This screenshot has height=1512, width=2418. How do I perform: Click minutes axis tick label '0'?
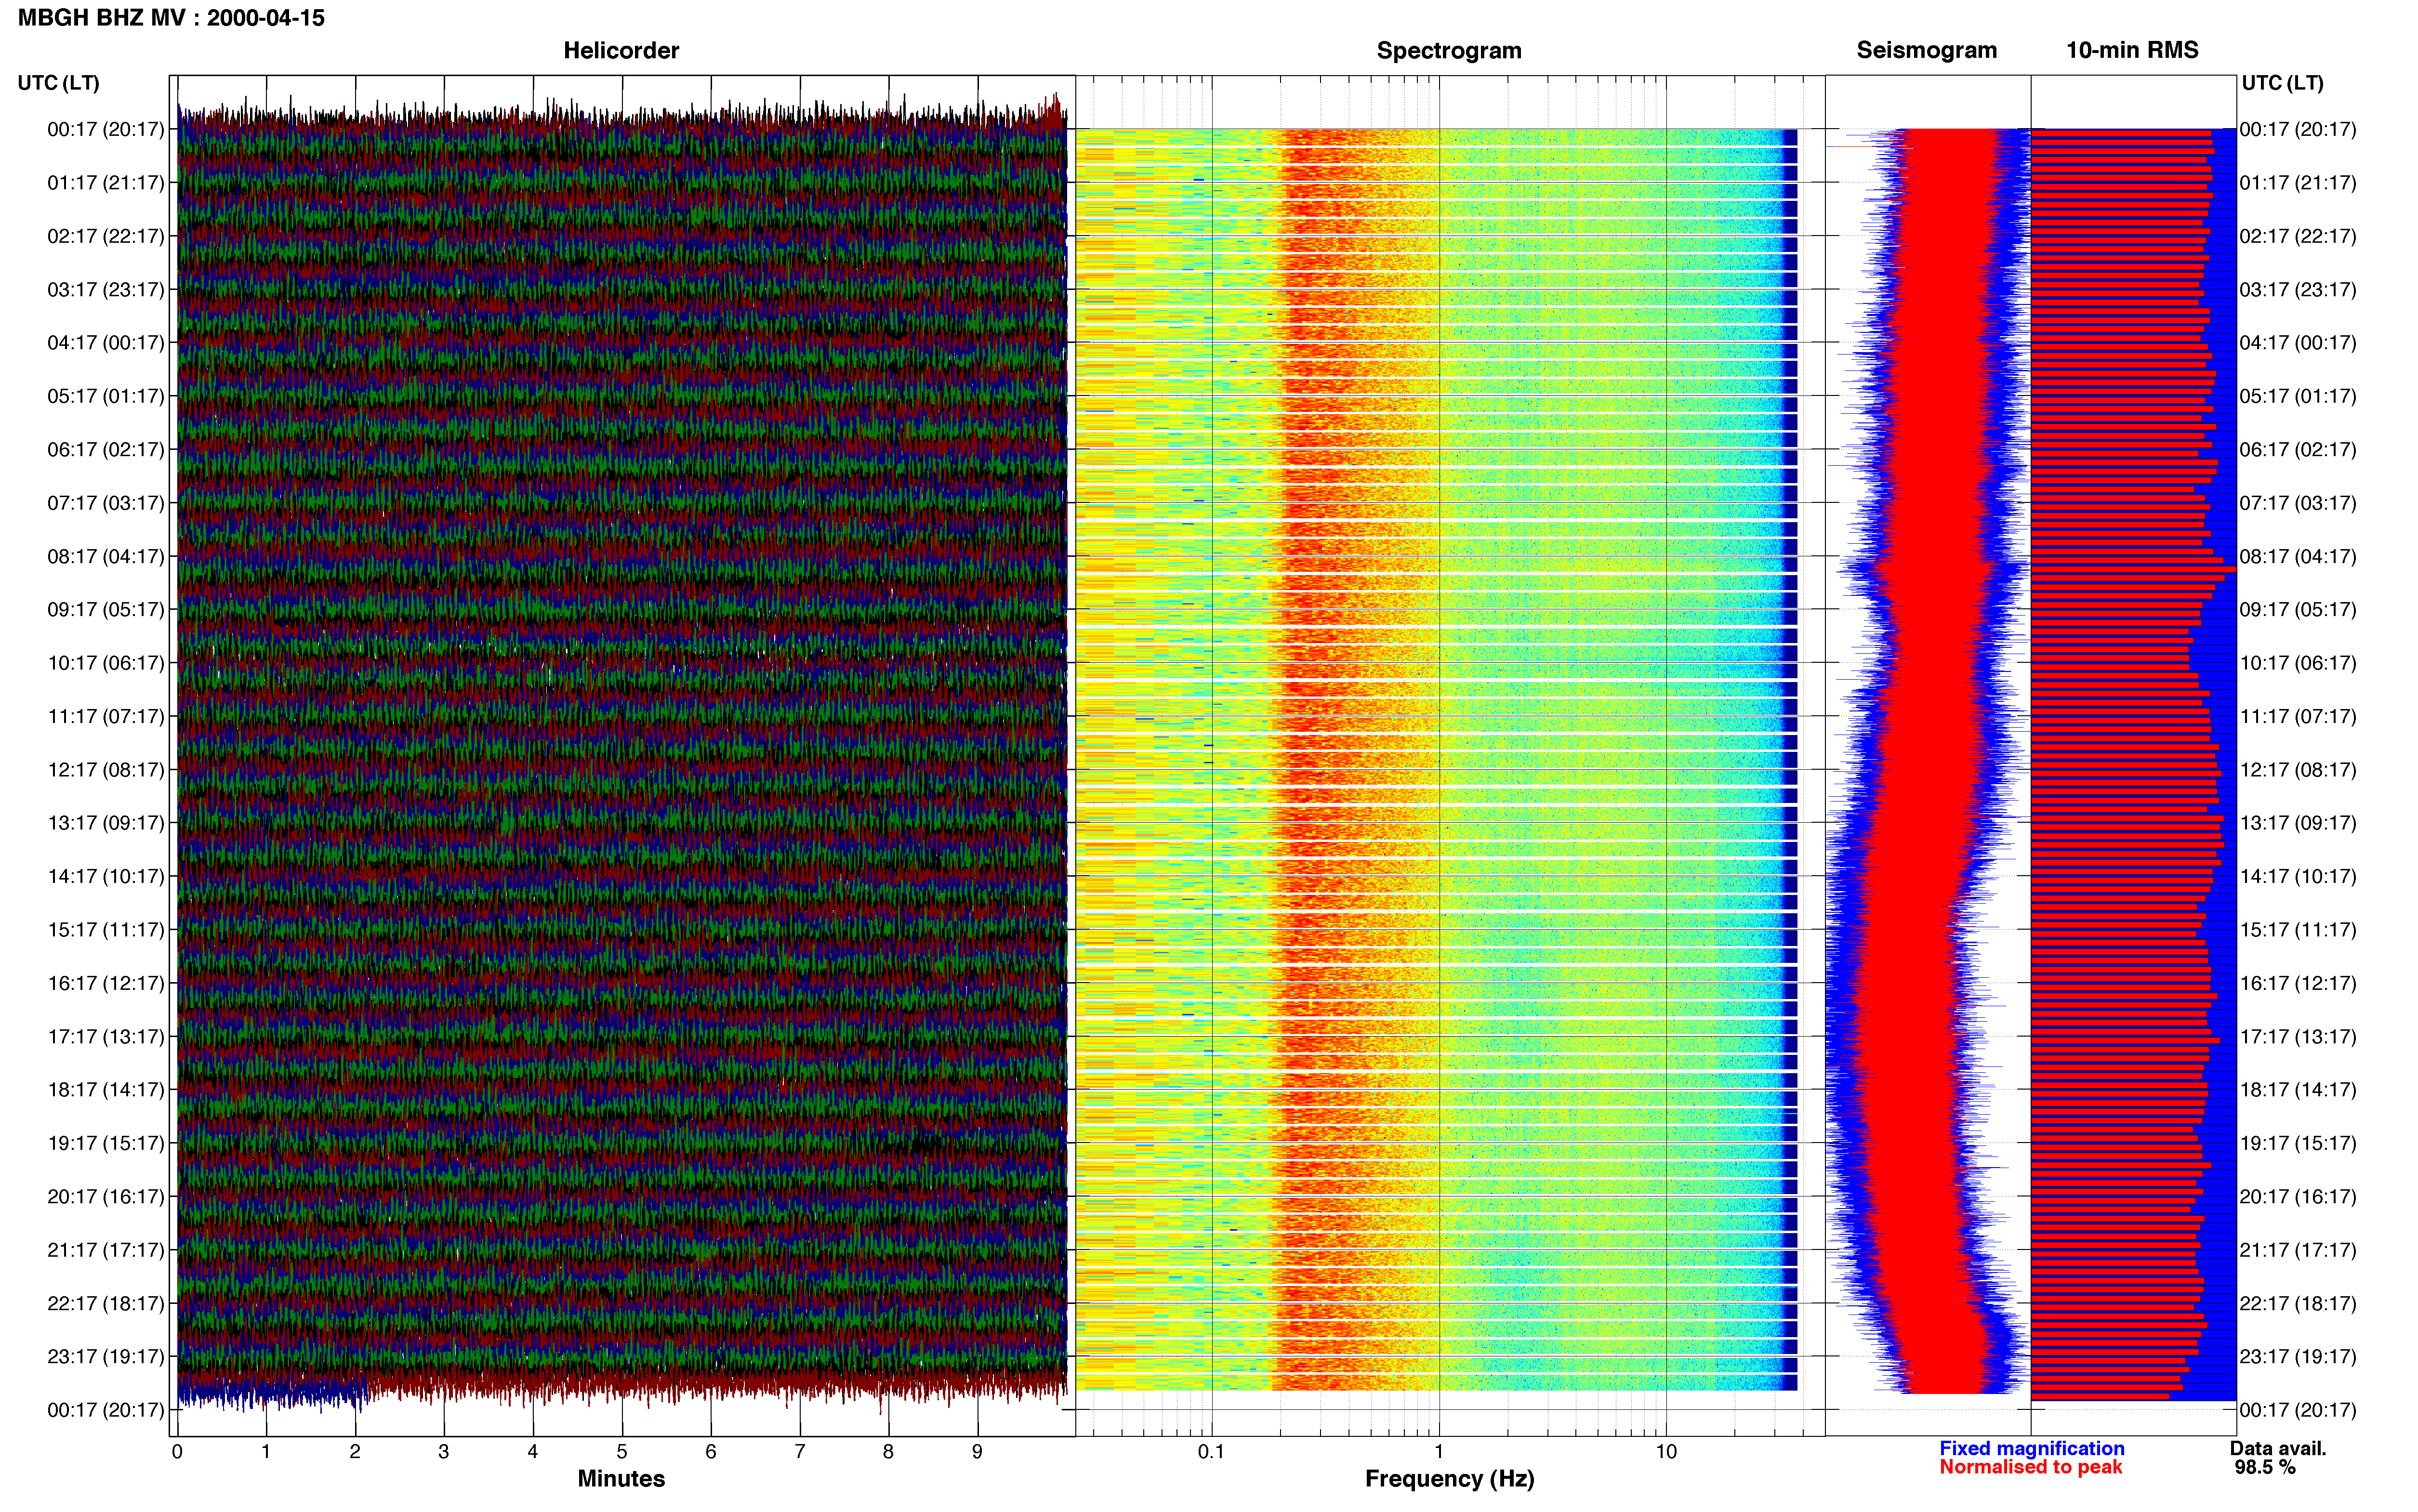coord(177,1452)
